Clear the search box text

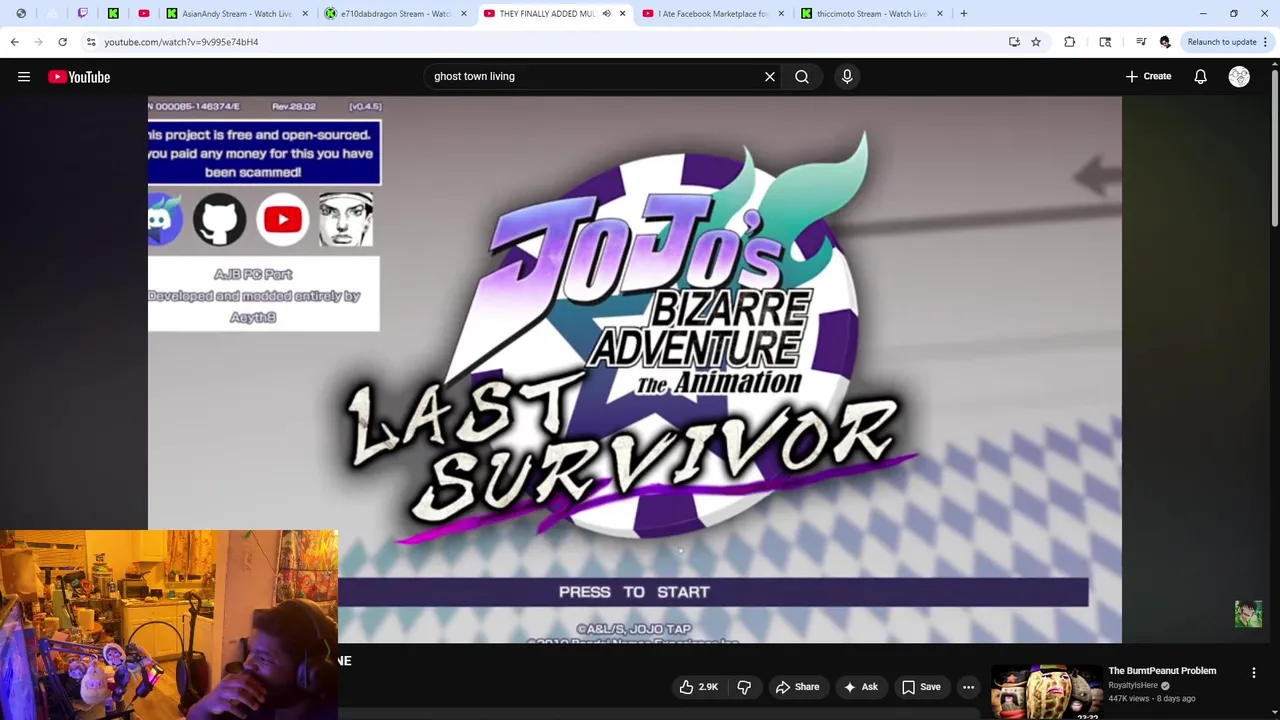pyautogui.click(x=770, y=76)
